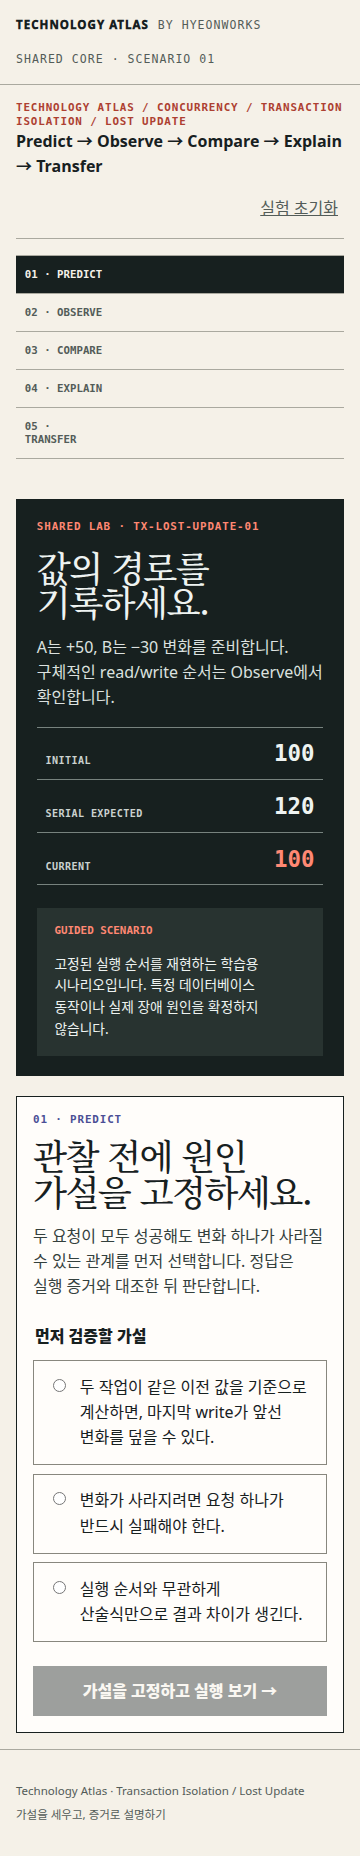
Task: Reset the experiment via 실험 초기화 link
Action: coord(299,207)
